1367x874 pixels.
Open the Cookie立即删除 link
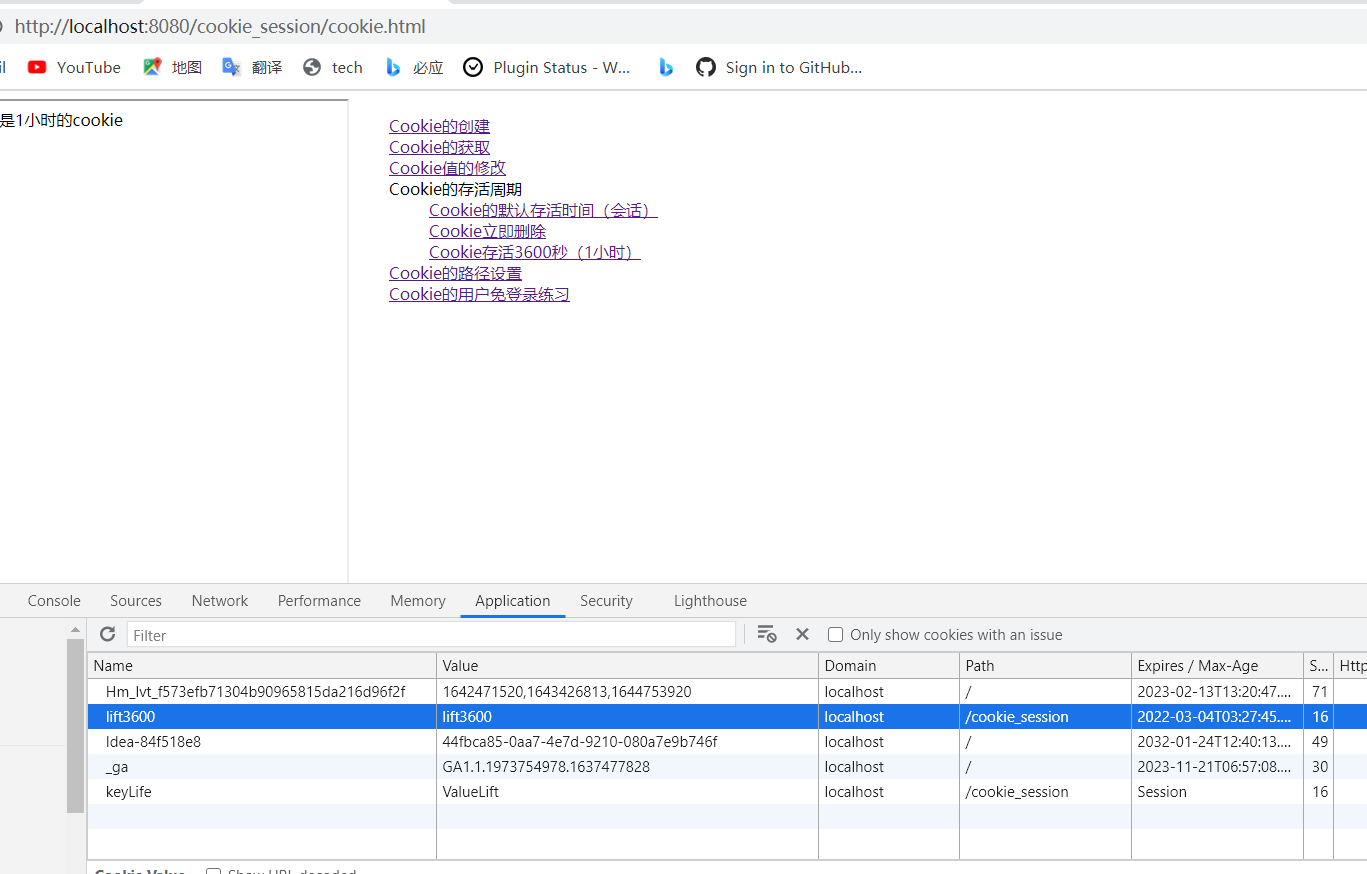click(x=487, y=231)
